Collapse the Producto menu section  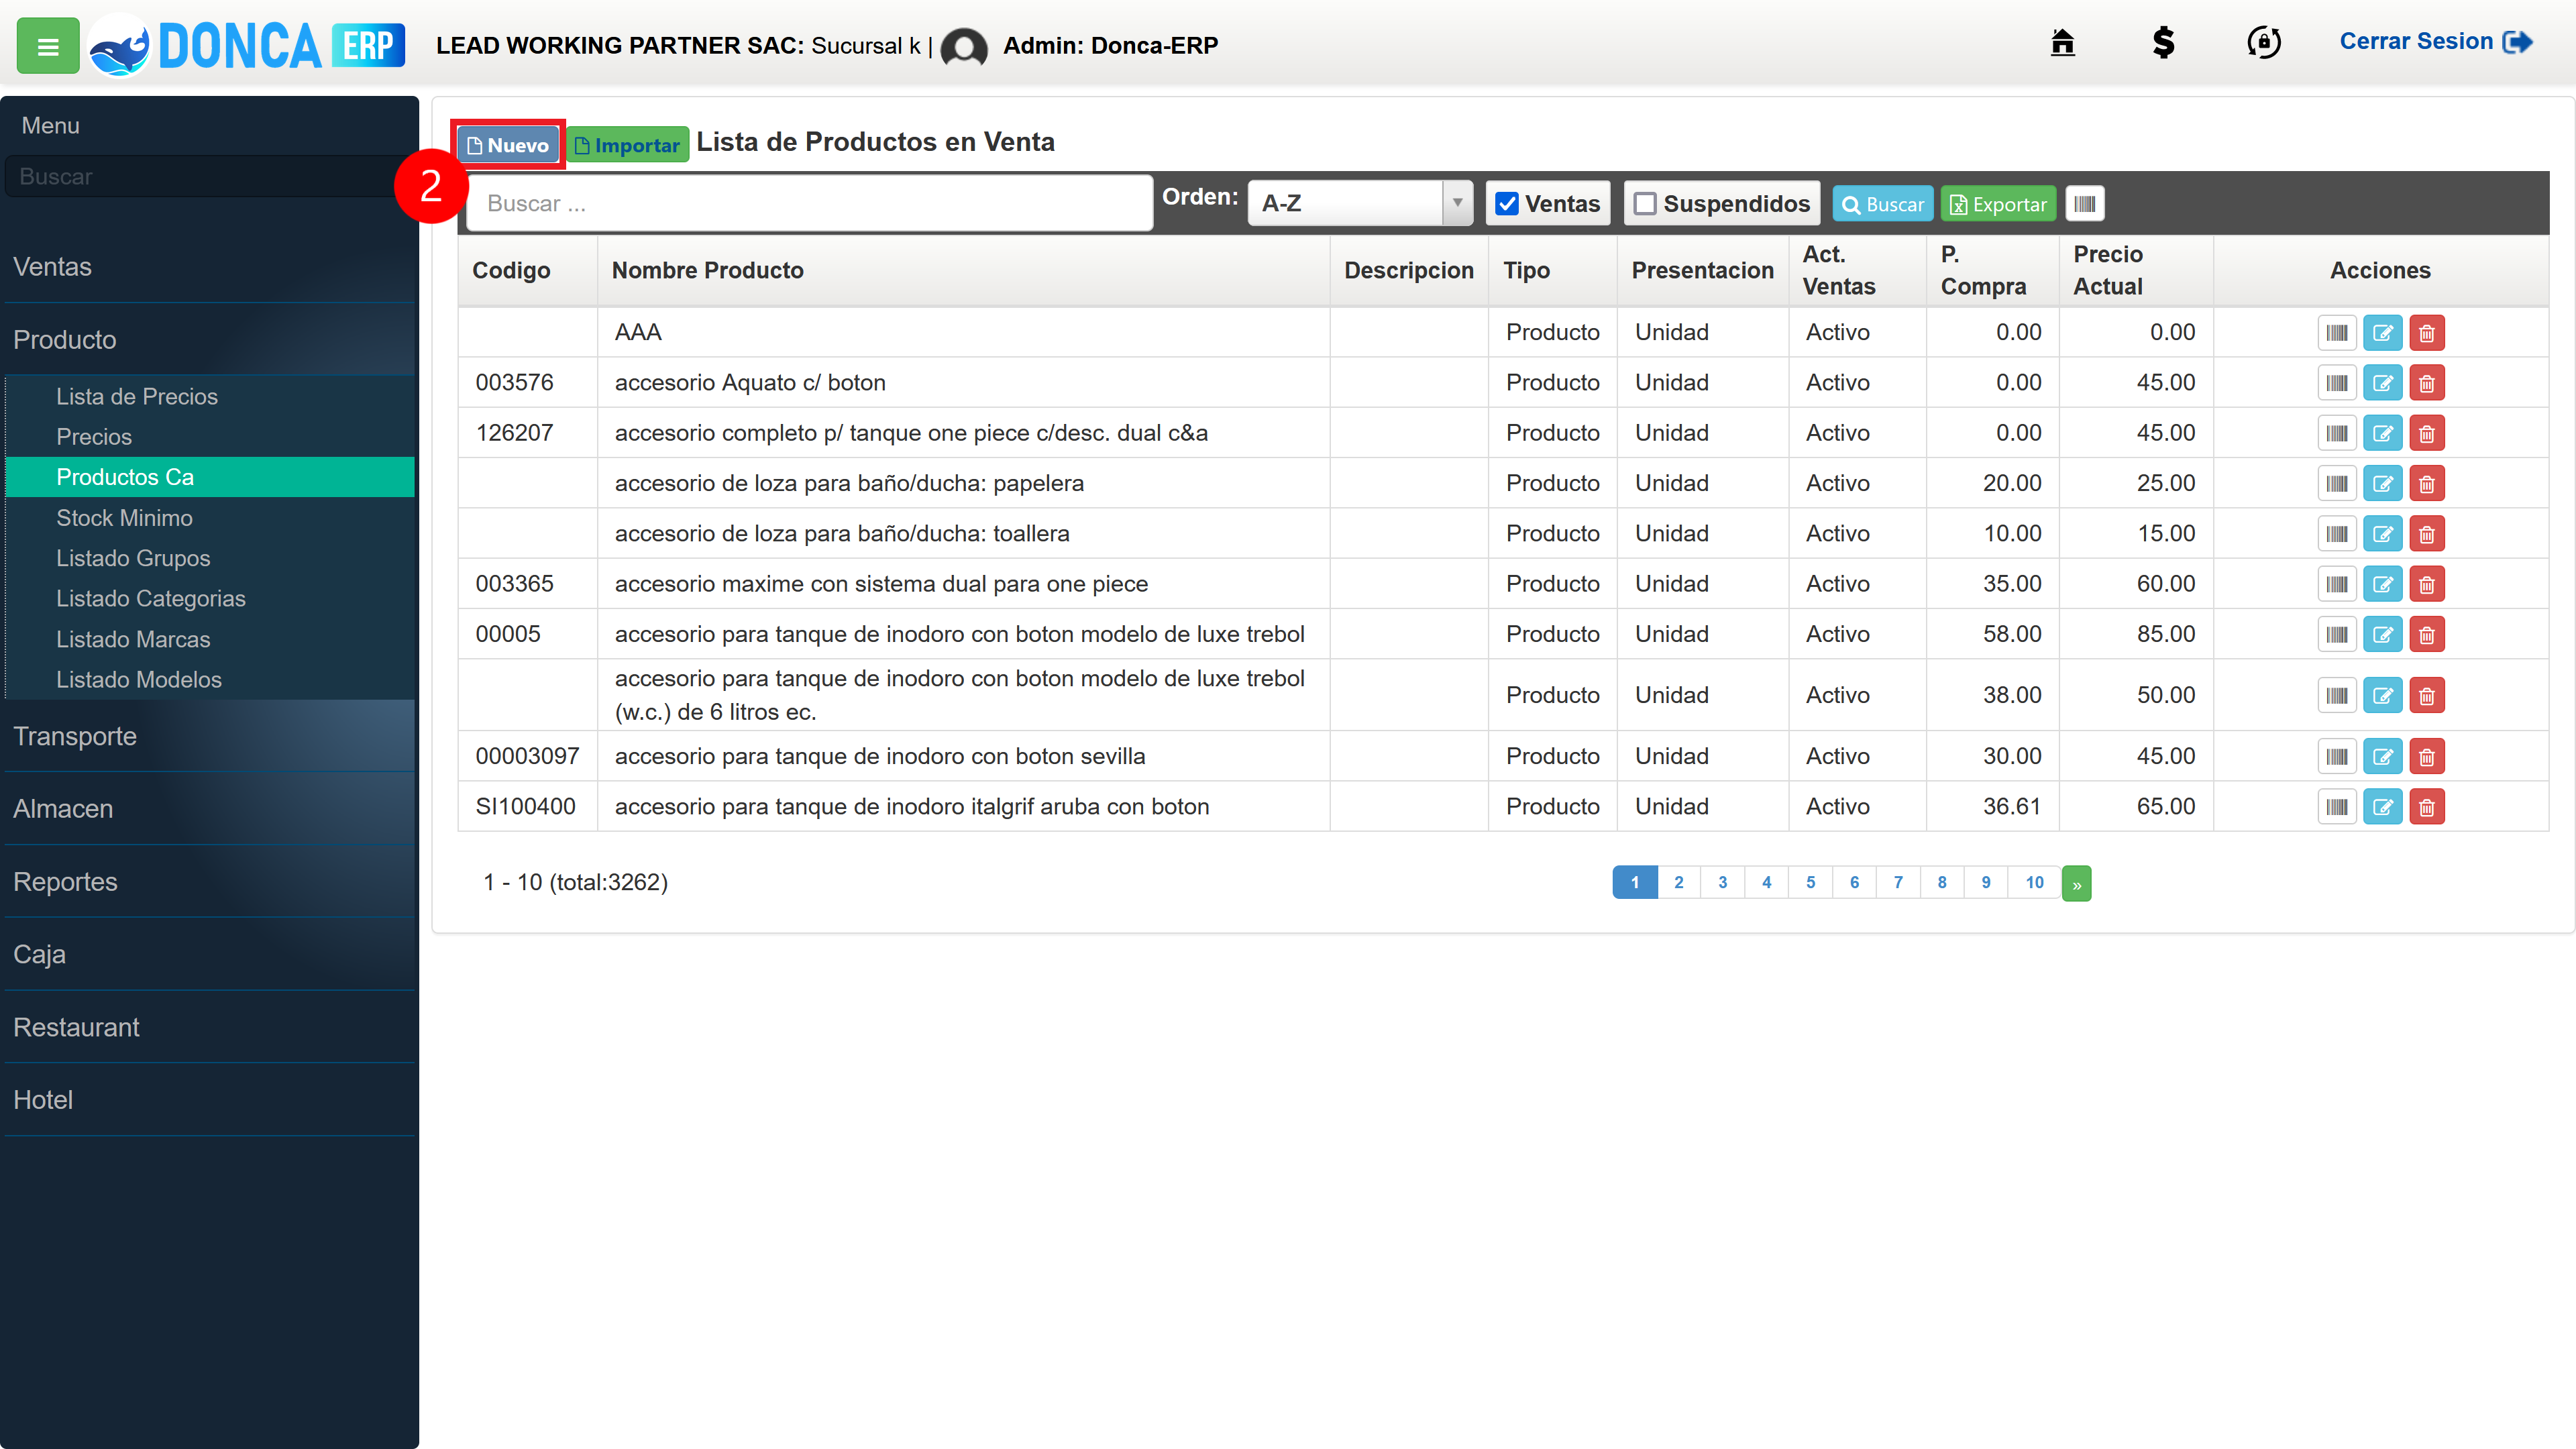pyautogui.click(x=210, y=340)
